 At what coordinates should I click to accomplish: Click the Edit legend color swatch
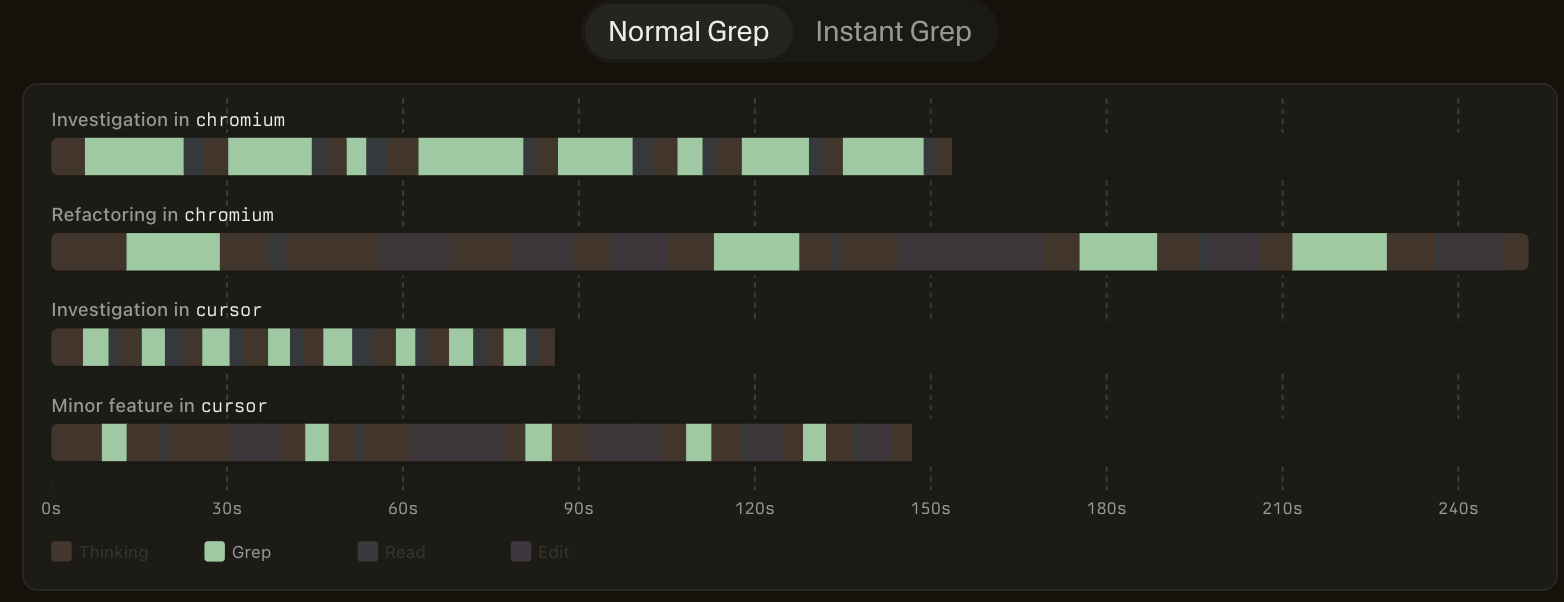click(521, 551)
